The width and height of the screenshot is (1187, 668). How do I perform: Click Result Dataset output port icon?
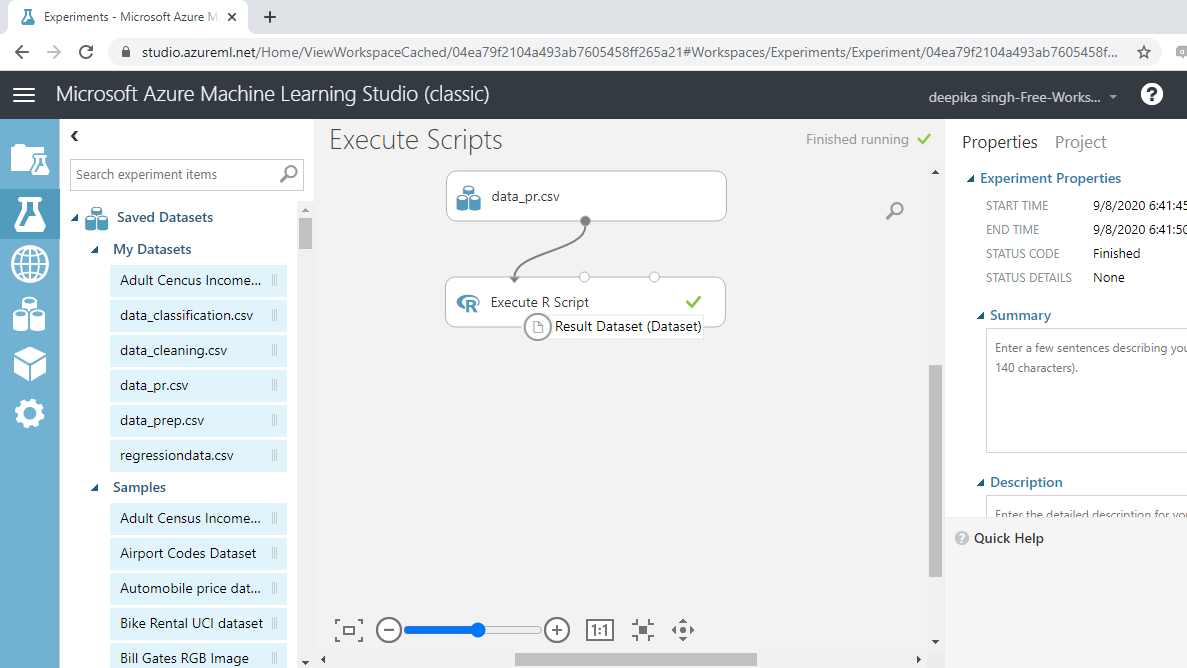coord(537,327)
